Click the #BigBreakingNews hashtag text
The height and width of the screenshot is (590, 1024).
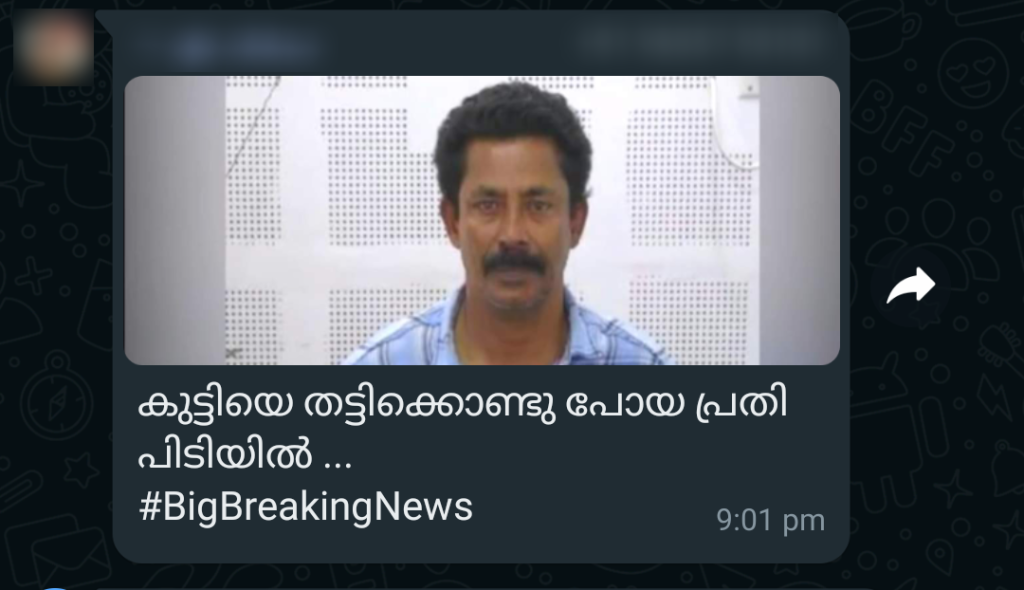point(306,508)
